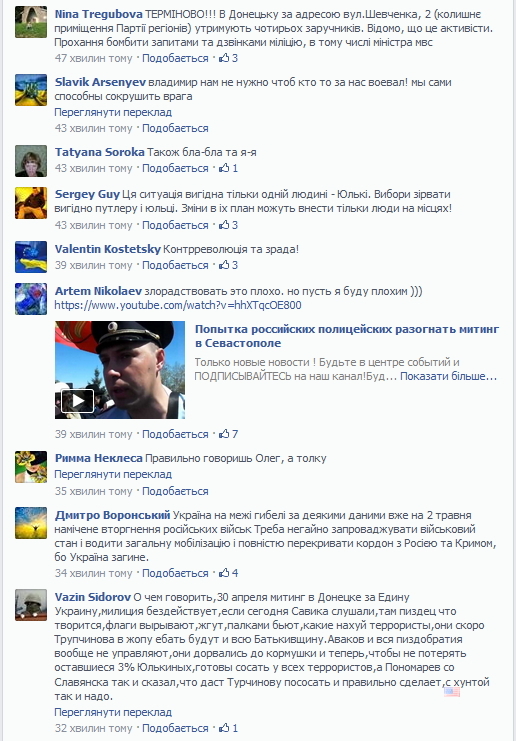Show translation of Slavik Arsenyev's comment

[x=113, y=112]
